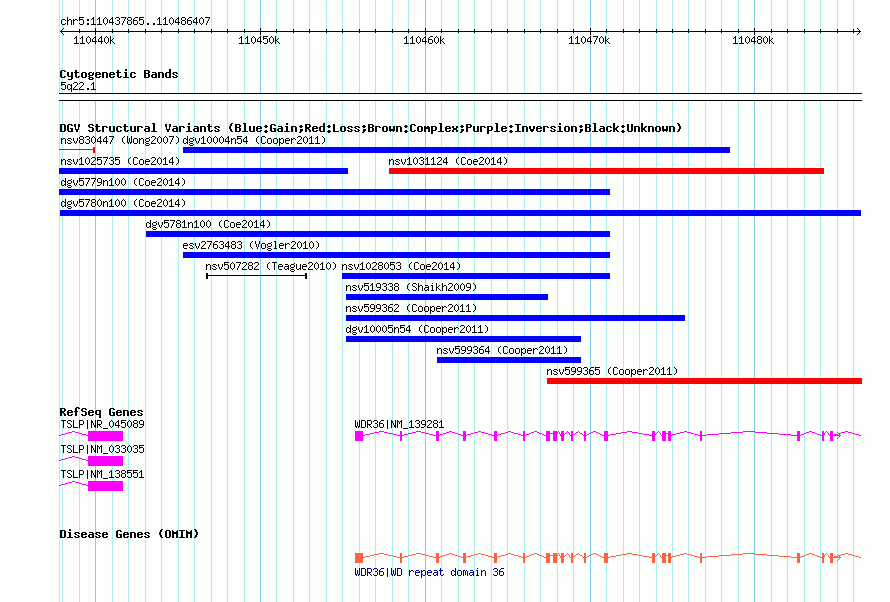Select the dgv5780n100 (Coe2014) full-width bar

coord(460,213)
